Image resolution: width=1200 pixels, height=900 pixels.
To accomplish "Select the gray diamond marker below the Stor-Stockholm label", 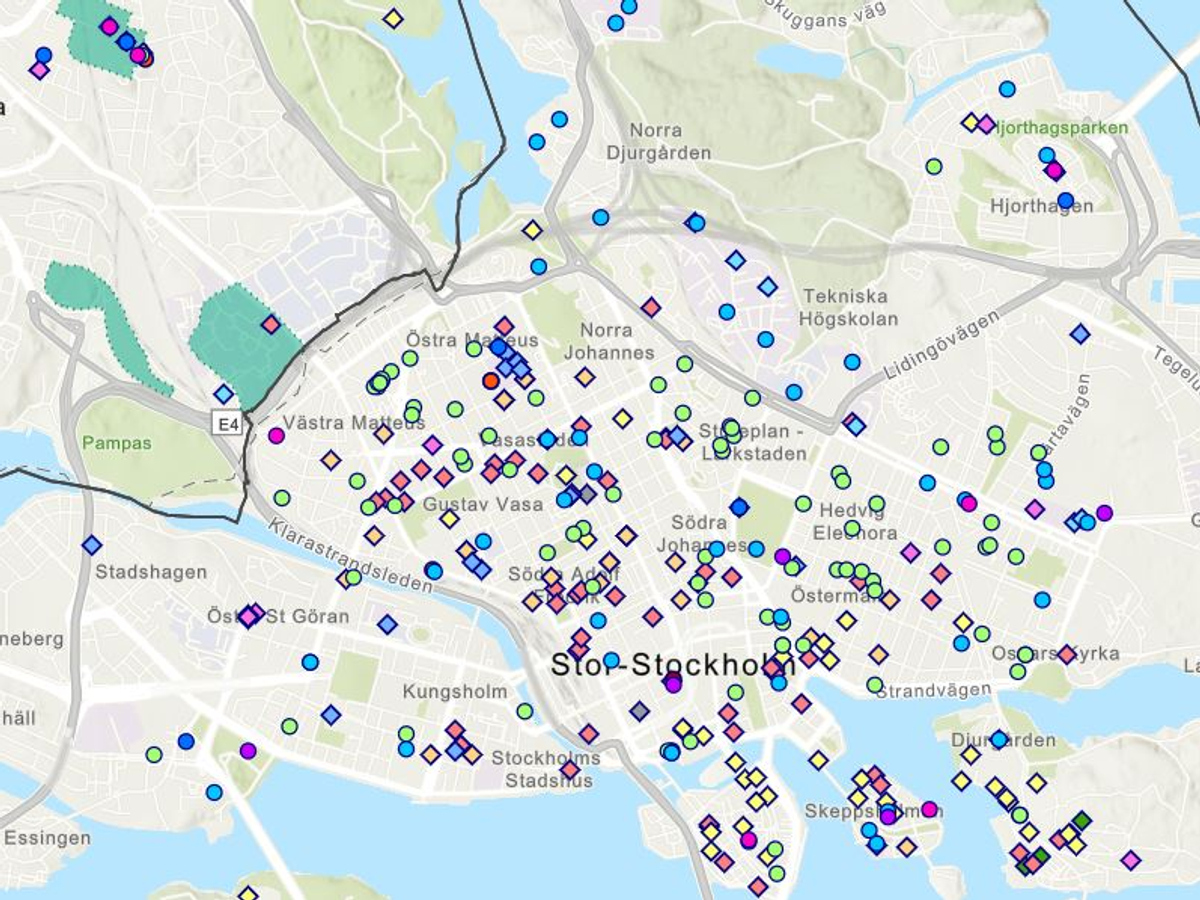I will 640,711.
